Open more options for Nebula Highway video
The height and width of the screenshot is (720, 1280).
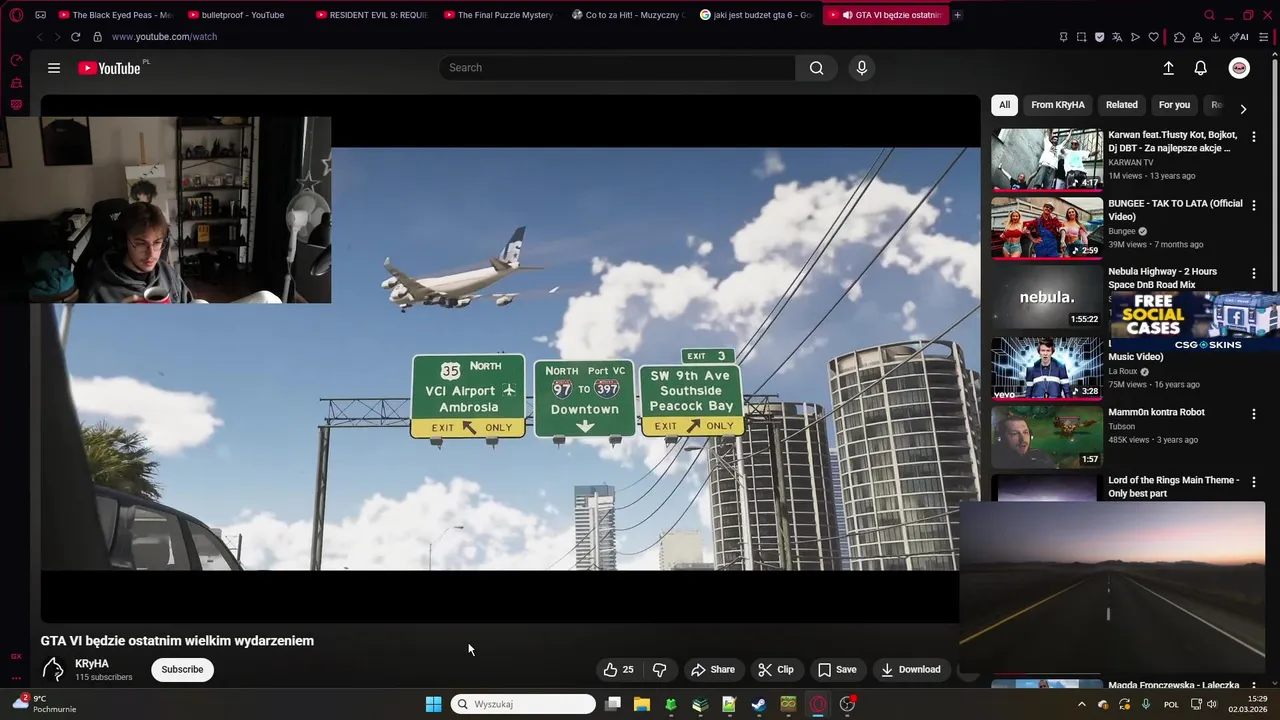point(1254,273)
